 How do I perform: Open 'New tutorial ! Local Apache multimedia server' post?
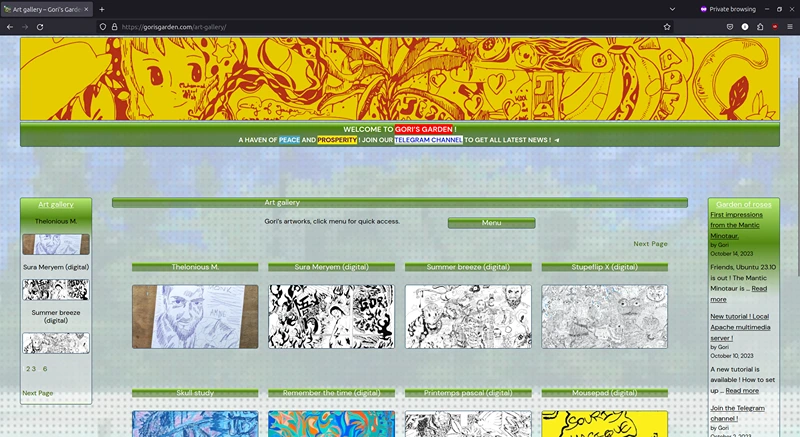(x=740, y=327)
